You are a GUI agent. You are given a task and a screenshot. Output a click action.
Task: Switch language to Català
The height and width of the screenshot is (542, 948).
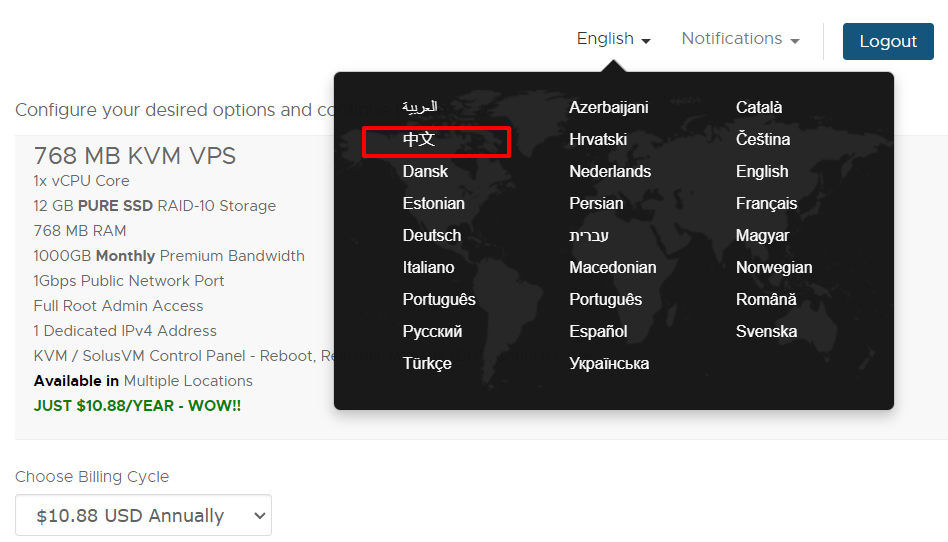coord(759,107)
